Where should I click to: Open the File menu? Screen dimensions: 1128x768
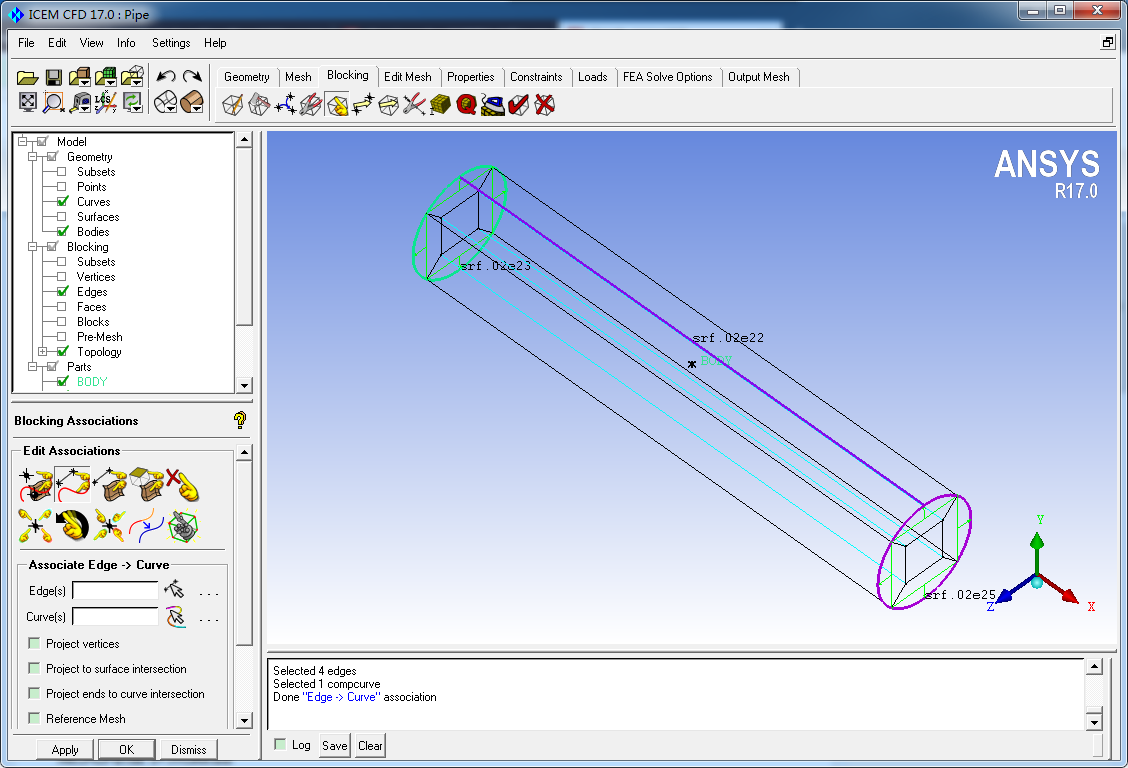(26, 43)
